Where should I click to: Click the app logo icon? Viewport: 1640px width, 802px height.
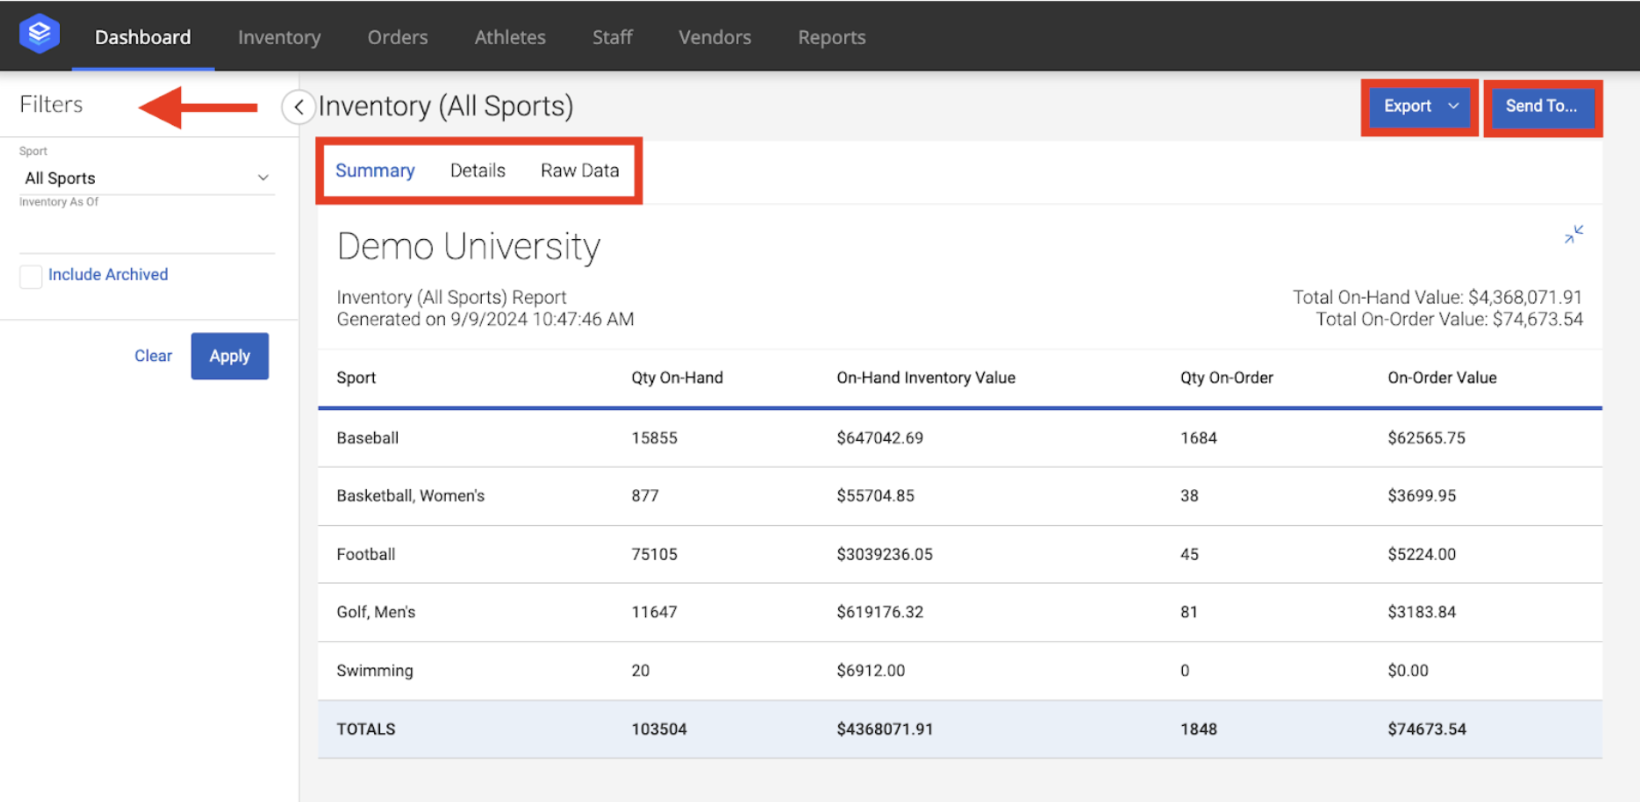[39, 34]
